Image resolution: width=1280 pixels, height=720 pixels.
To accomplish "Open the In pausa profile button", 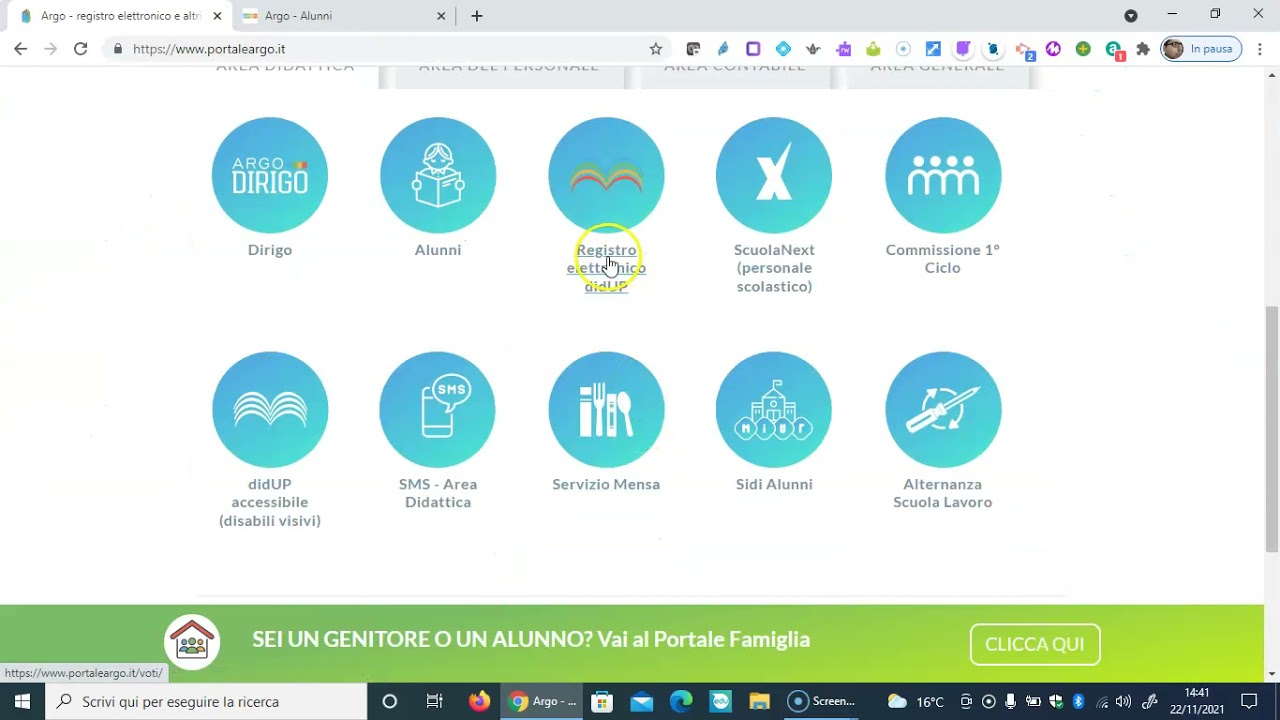I will (1201, 49).
